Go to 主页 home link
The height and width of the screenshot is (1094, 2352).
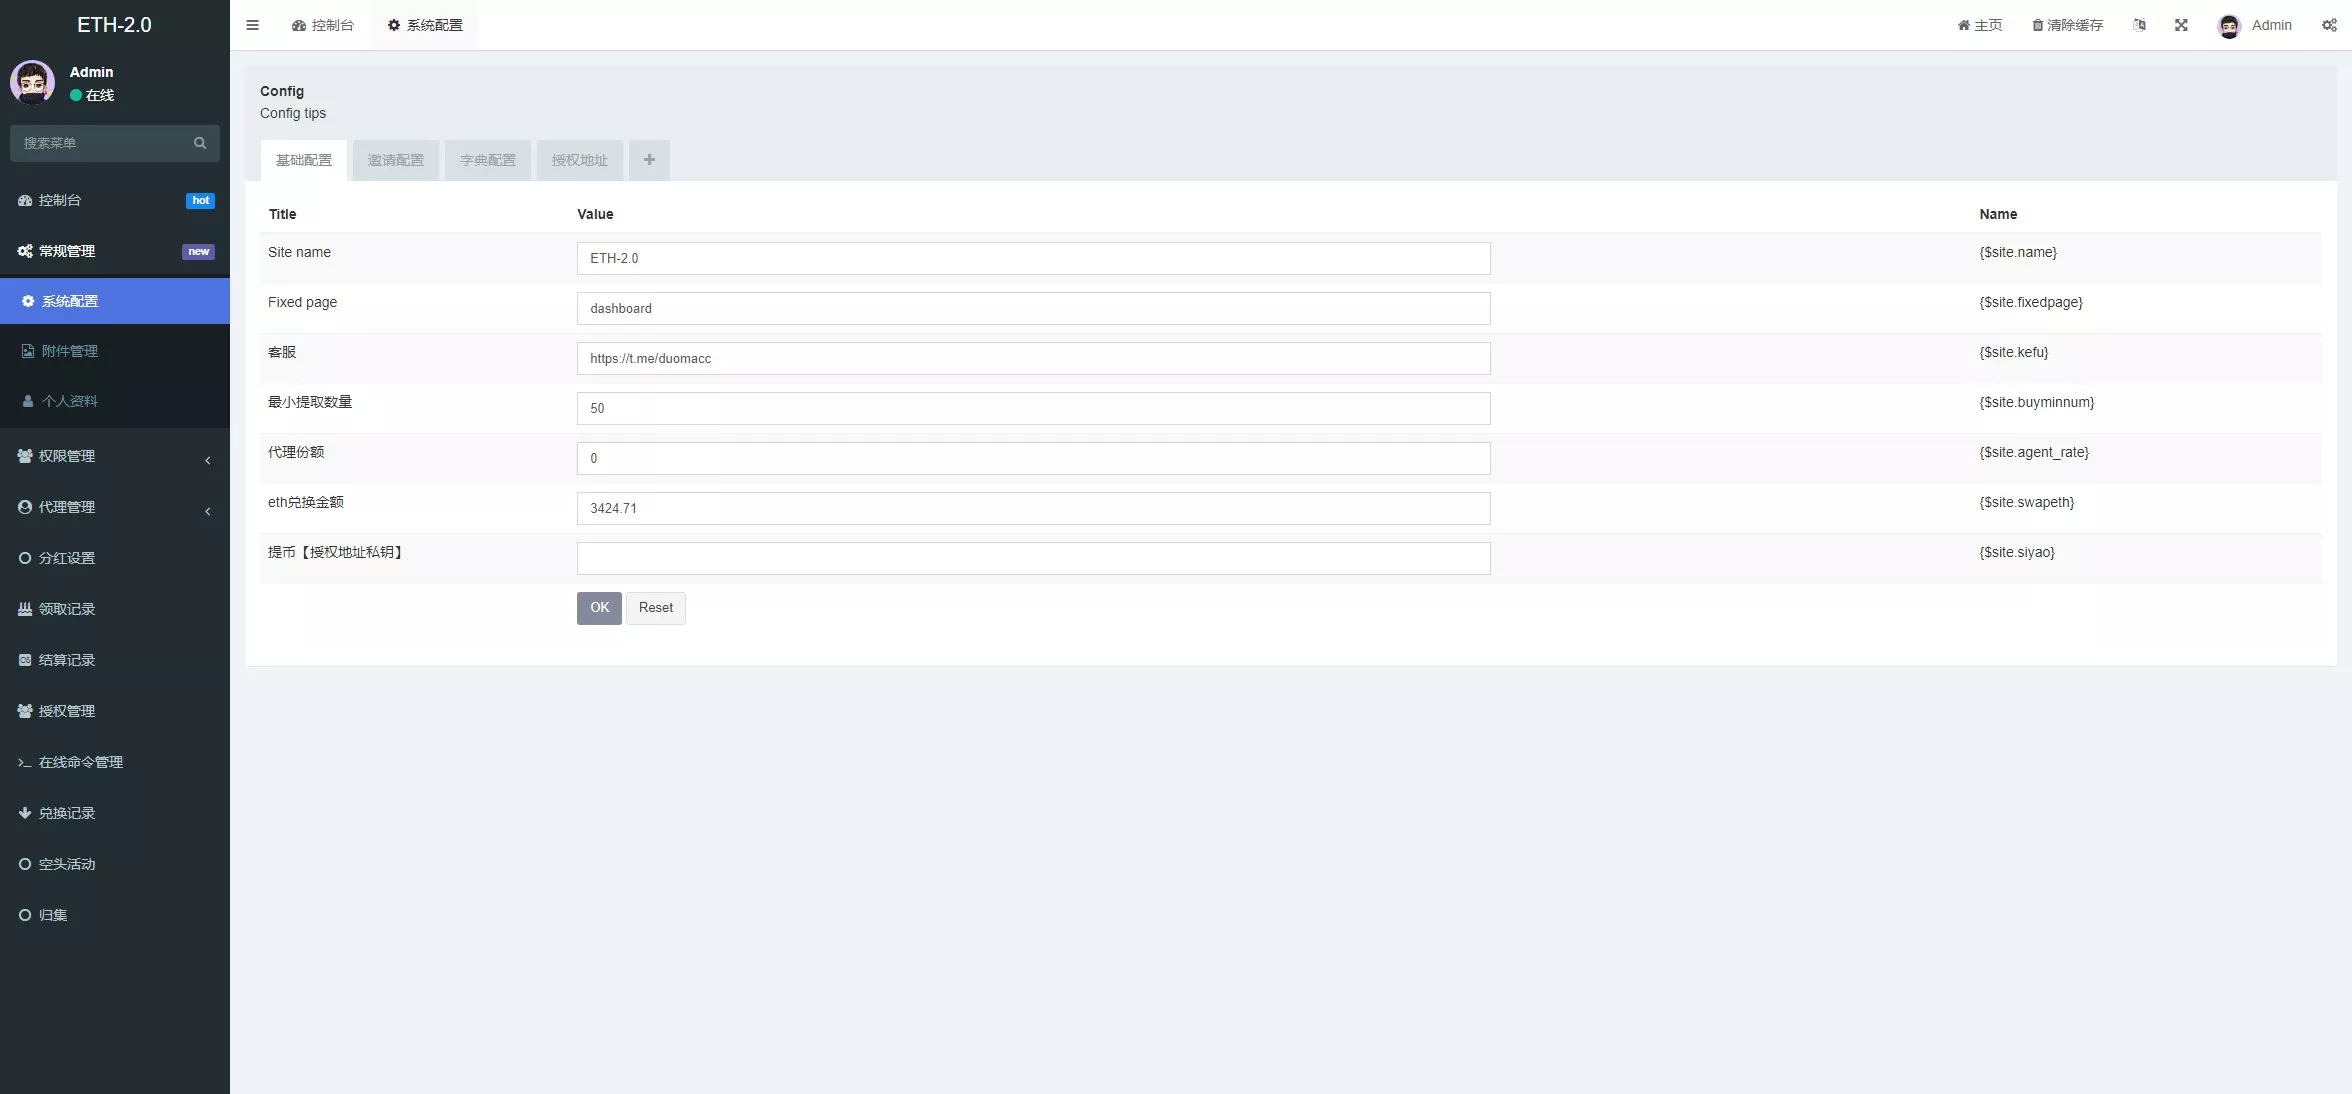click(1979, 25)
